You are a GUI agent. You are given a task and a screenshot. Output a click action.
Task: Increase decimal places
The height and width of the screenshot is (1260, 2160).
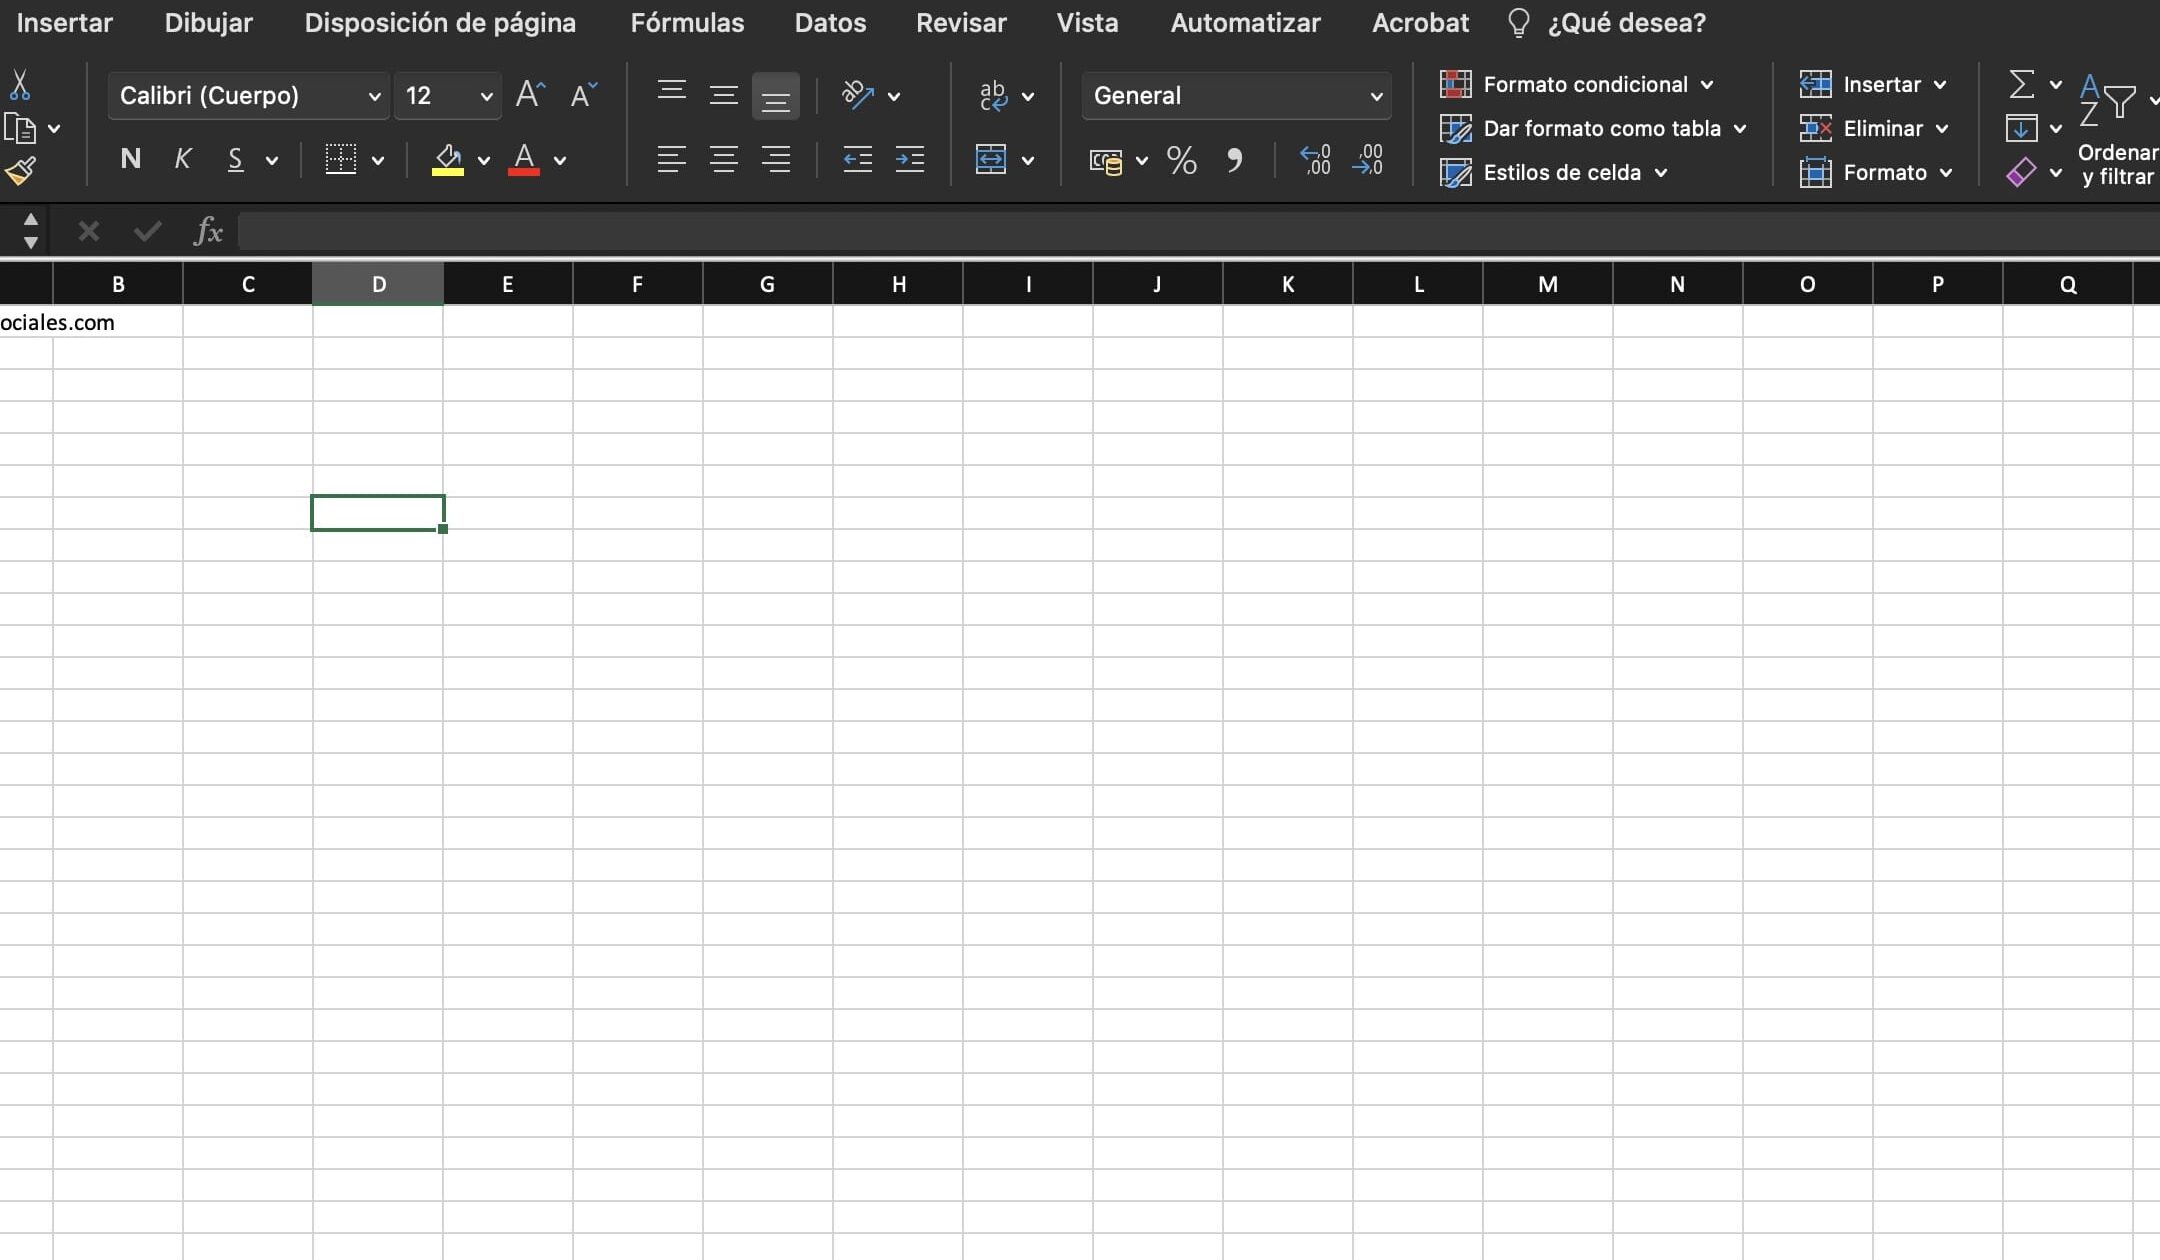pyautogui.click(x=1315, y=160)
